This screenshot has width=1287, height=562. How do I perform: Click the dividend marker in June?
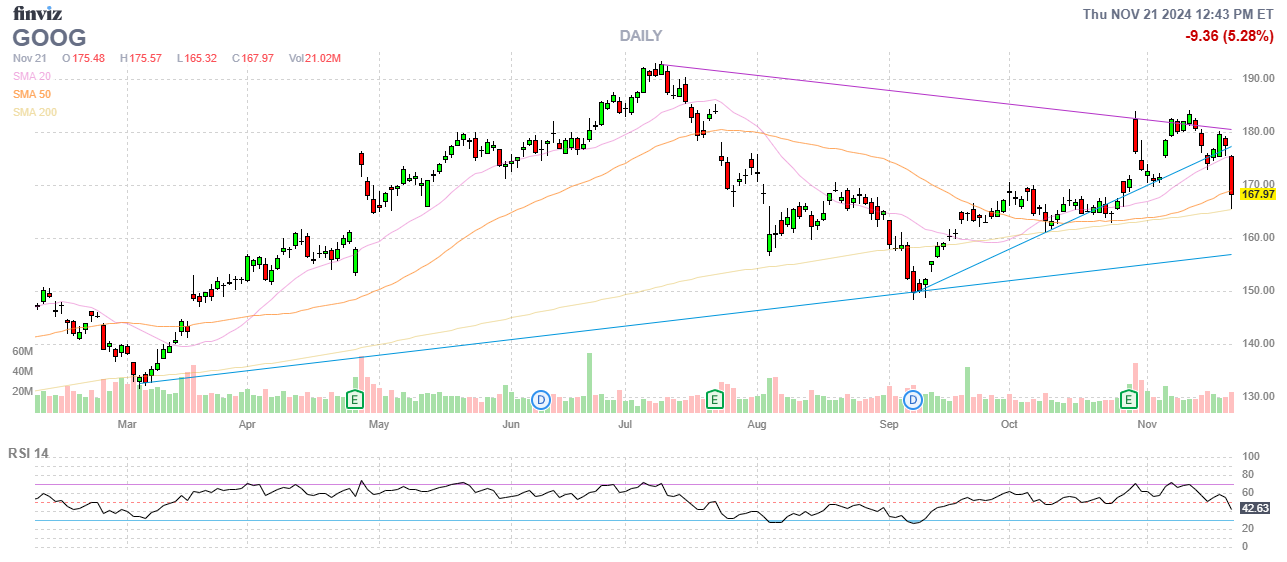coord(541,400)
